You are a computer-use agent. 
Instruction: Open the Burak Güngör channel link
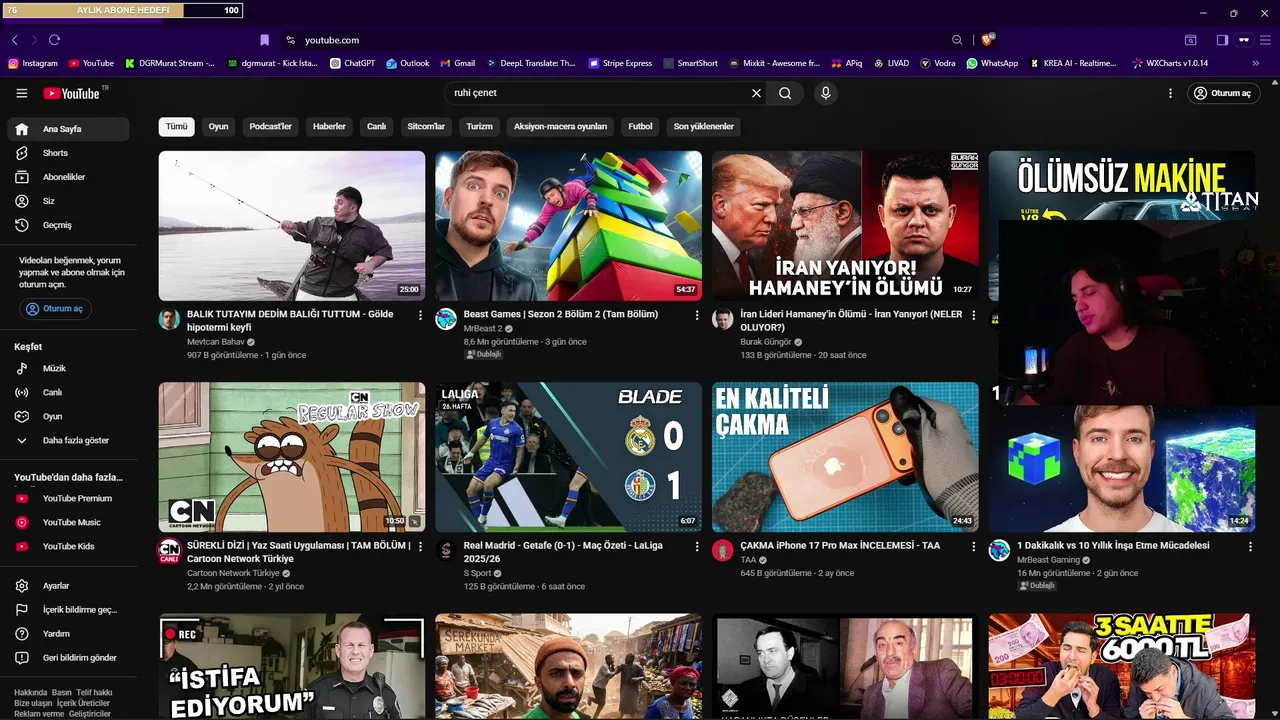click(766, 342)
